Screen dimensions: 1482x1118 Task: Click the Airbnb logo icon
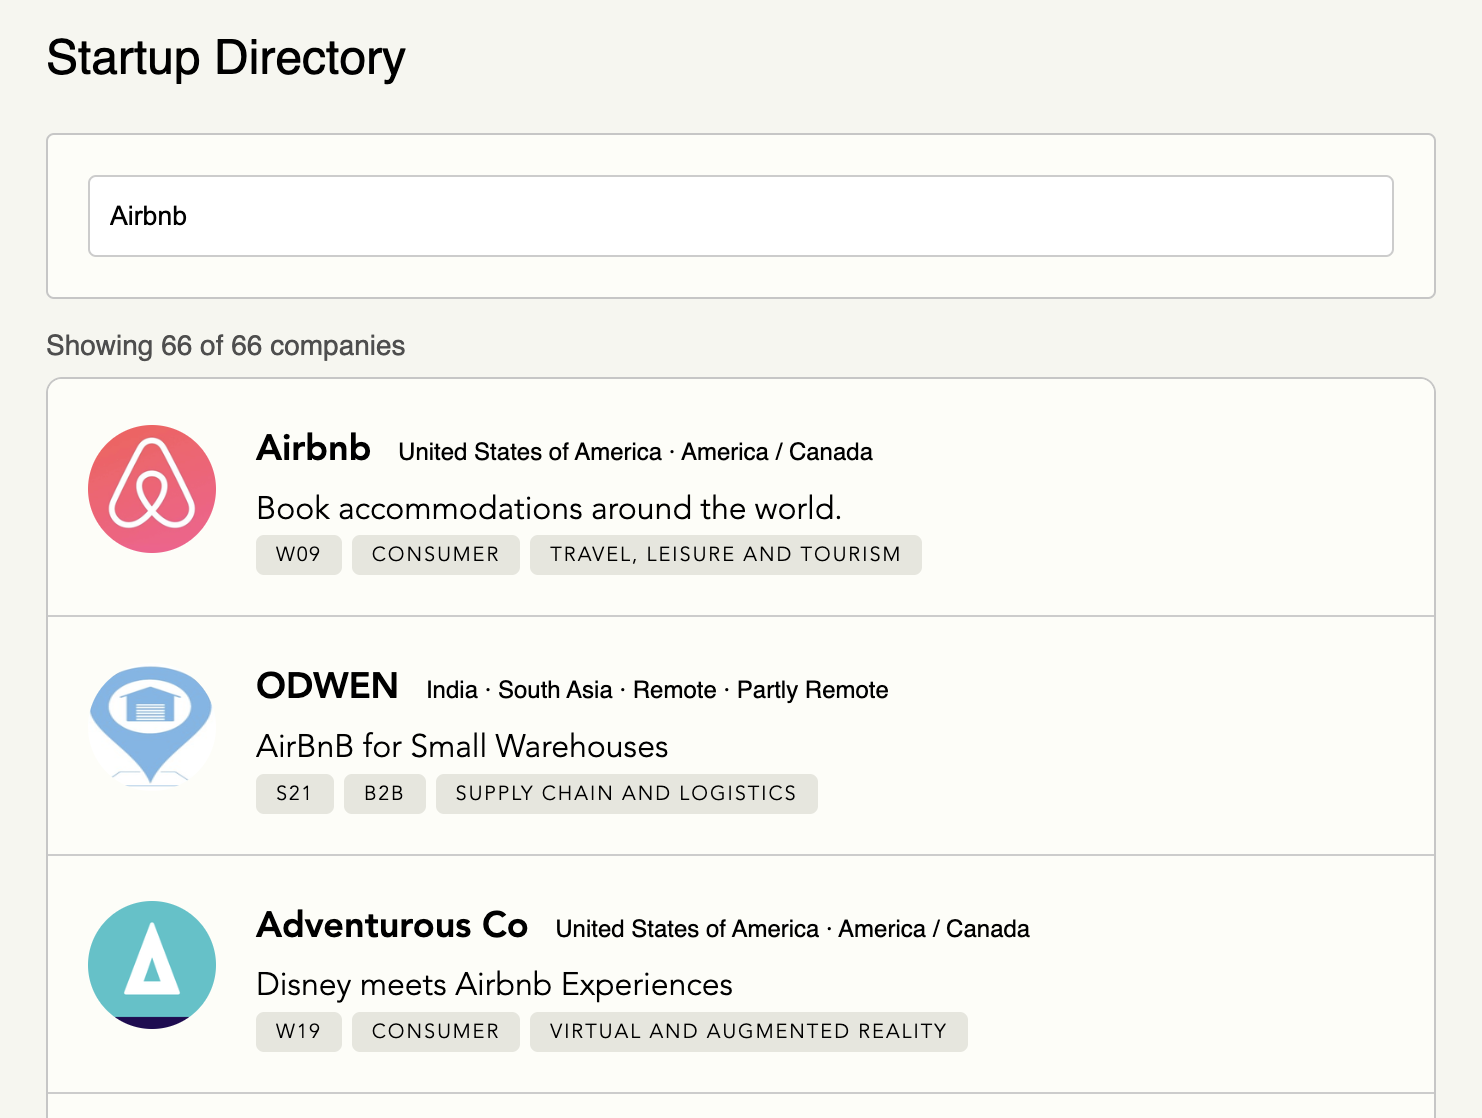152,489
